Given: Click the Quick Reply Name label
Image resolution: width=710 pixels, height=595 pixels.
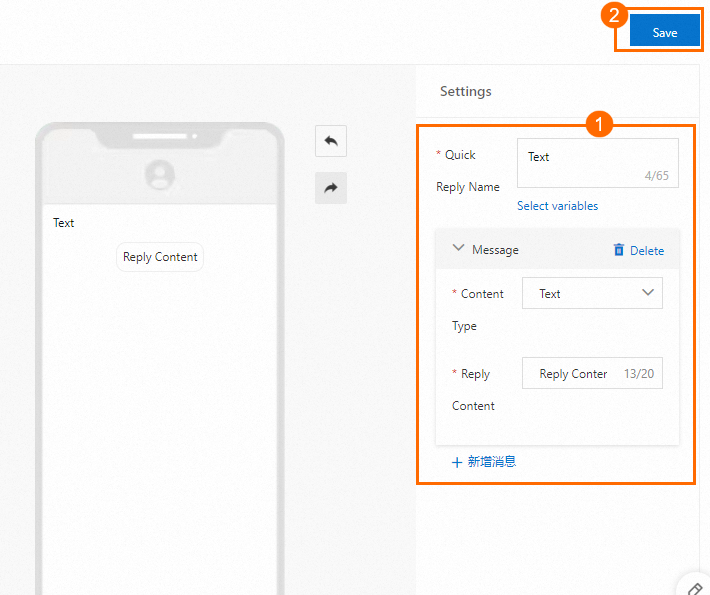Looking at the screenshot, I should click(468, 171).
